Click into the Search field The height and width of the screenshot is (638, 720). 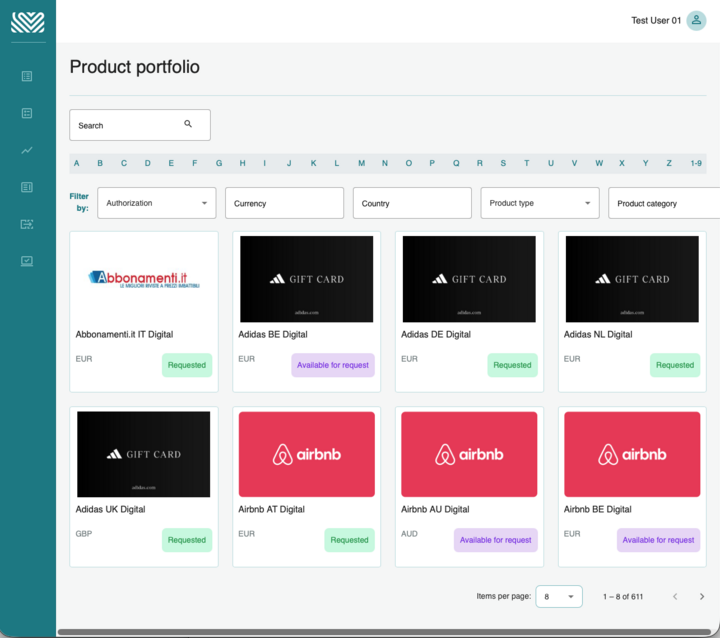[140, 125]
